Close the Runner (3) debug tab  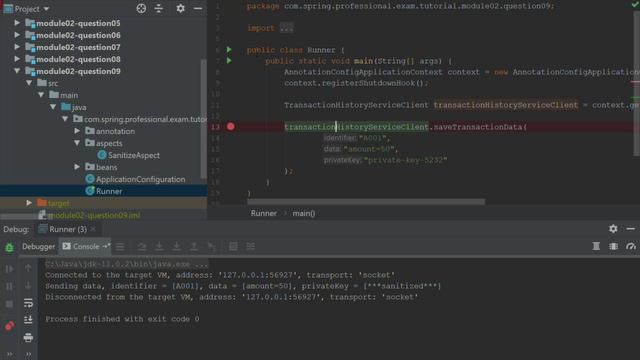coord(93,229)
